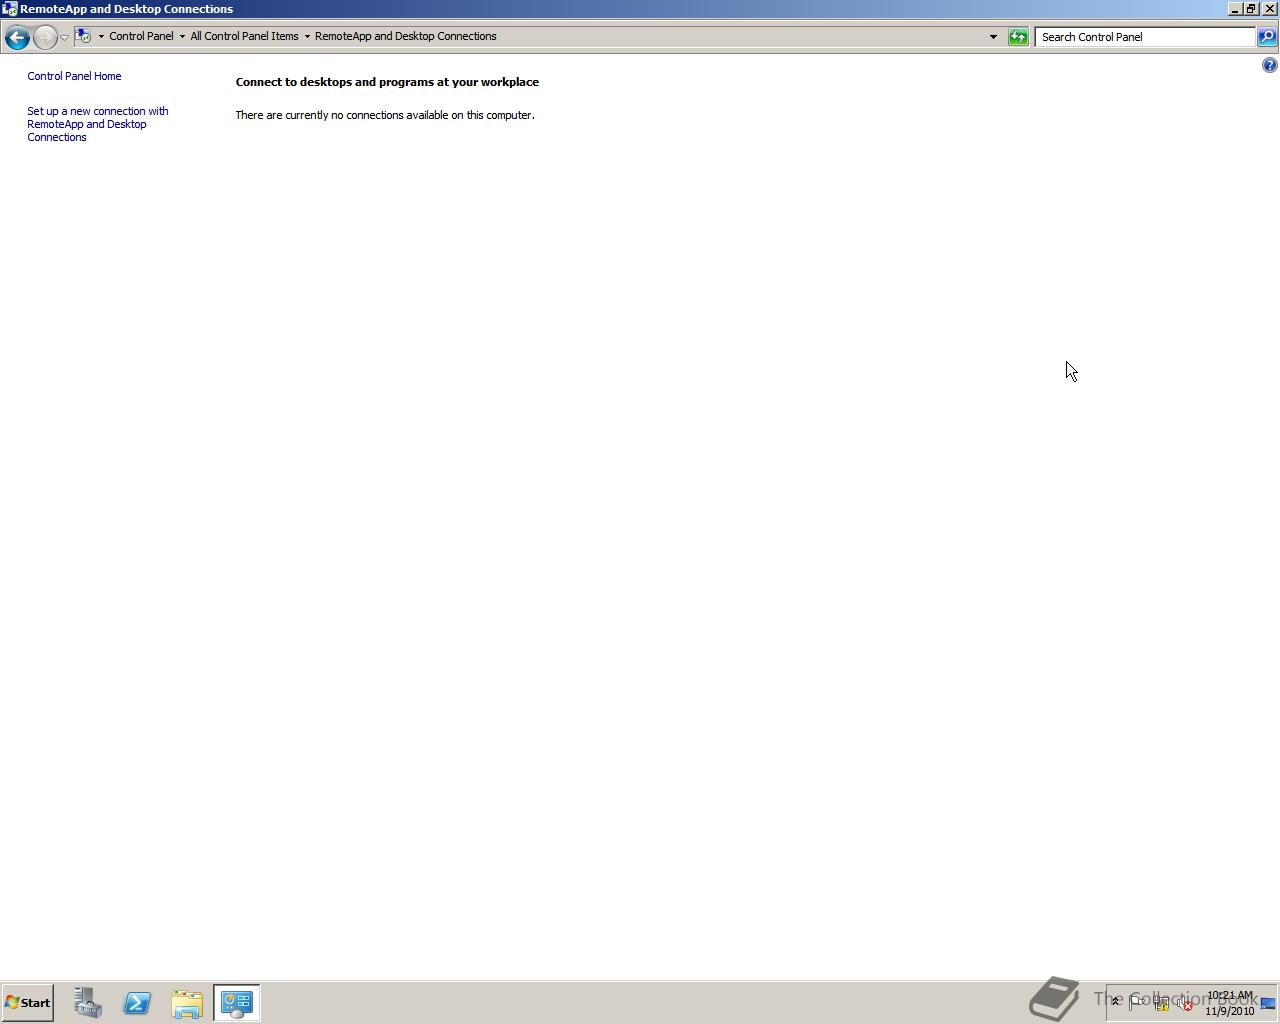This screenshot has height=1024, width=1280.
Task: Set up a new RemoteApp connection link
Action: click(98, 124)
